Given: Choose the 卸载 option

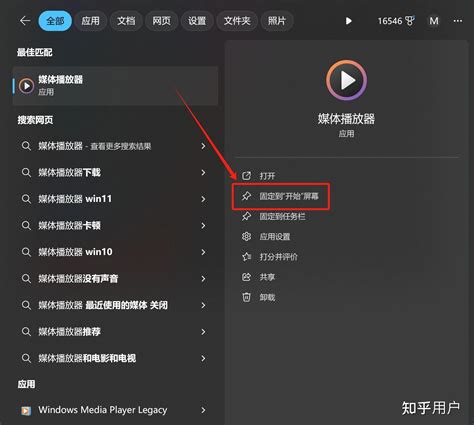Looking at the screenshot, I should coord(267,297).
